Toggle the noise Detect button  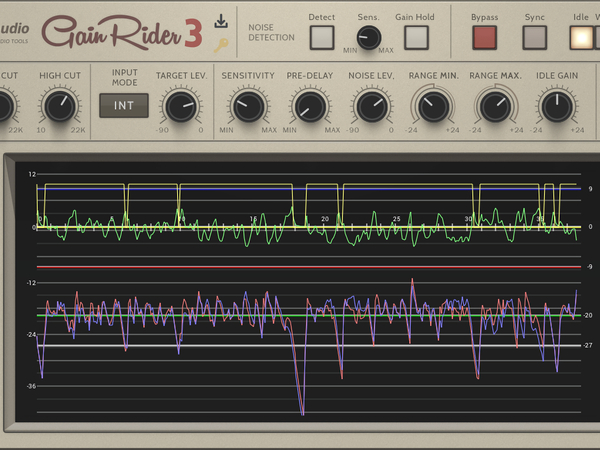pos(322,38)
